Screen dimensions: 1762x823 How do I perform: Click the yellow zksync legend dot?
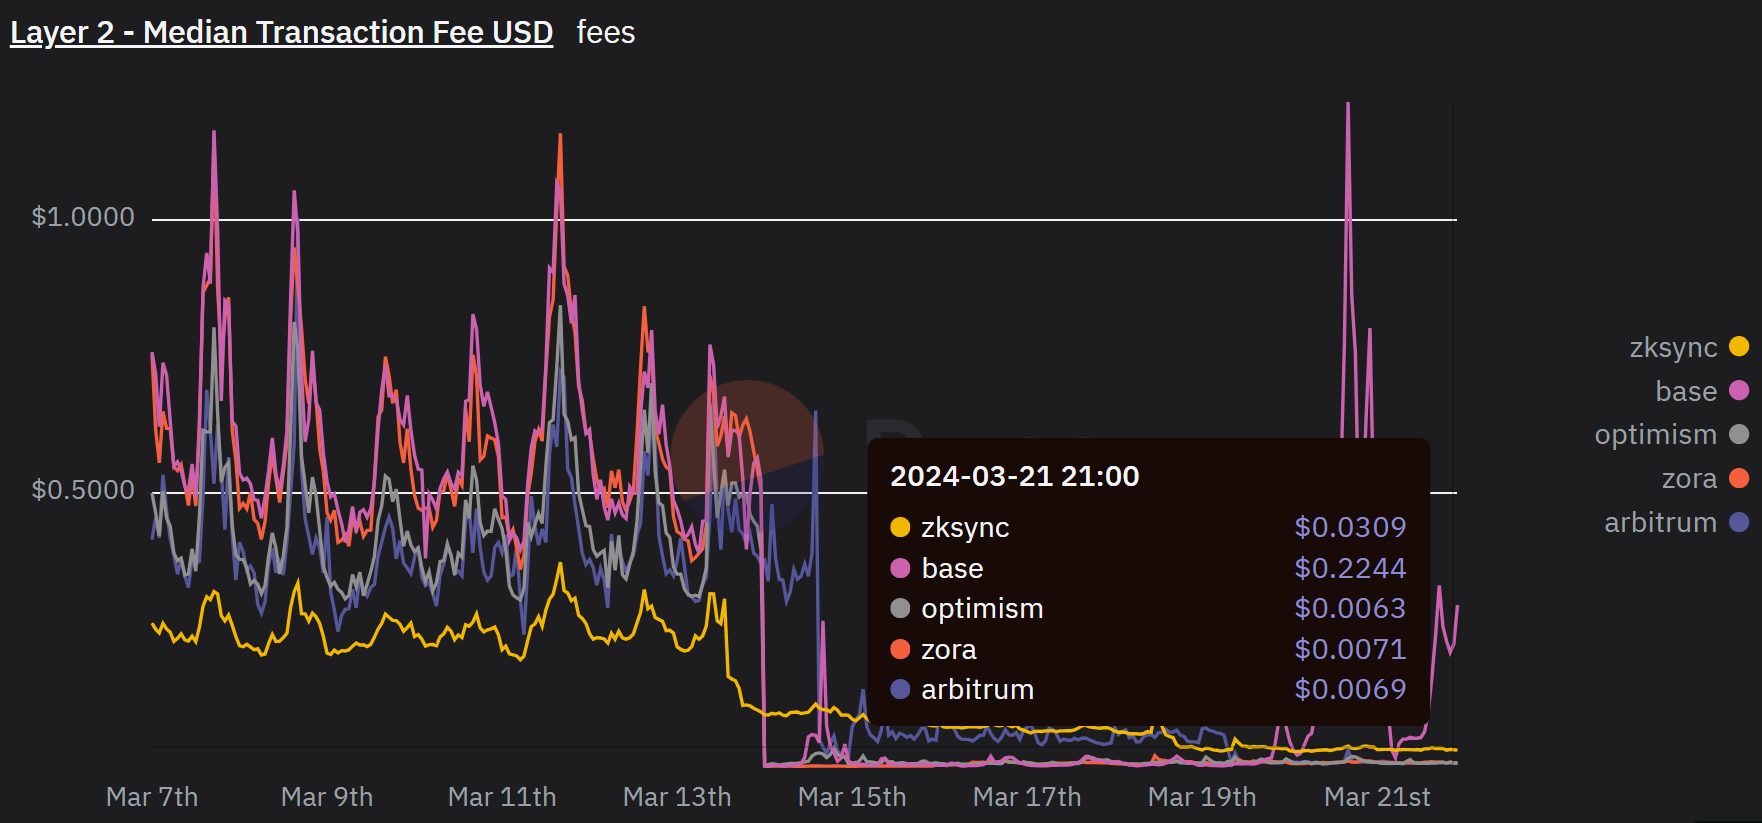(x=1739, y=347)
